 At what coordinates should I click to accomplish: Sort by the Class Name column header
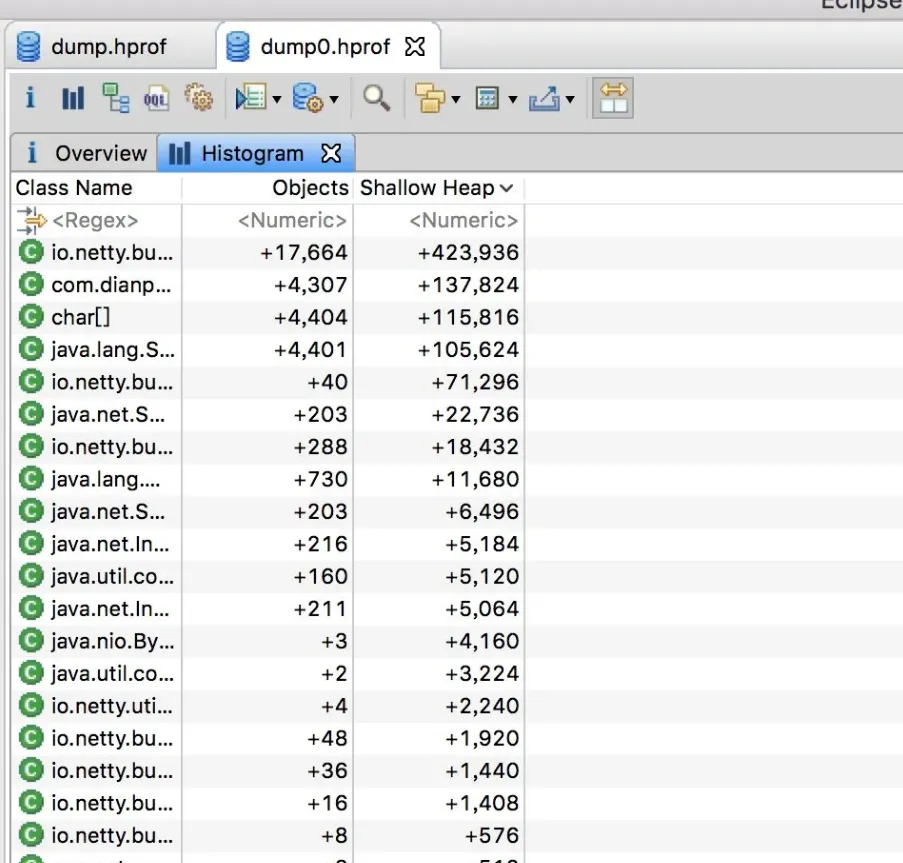pos(96,188)
